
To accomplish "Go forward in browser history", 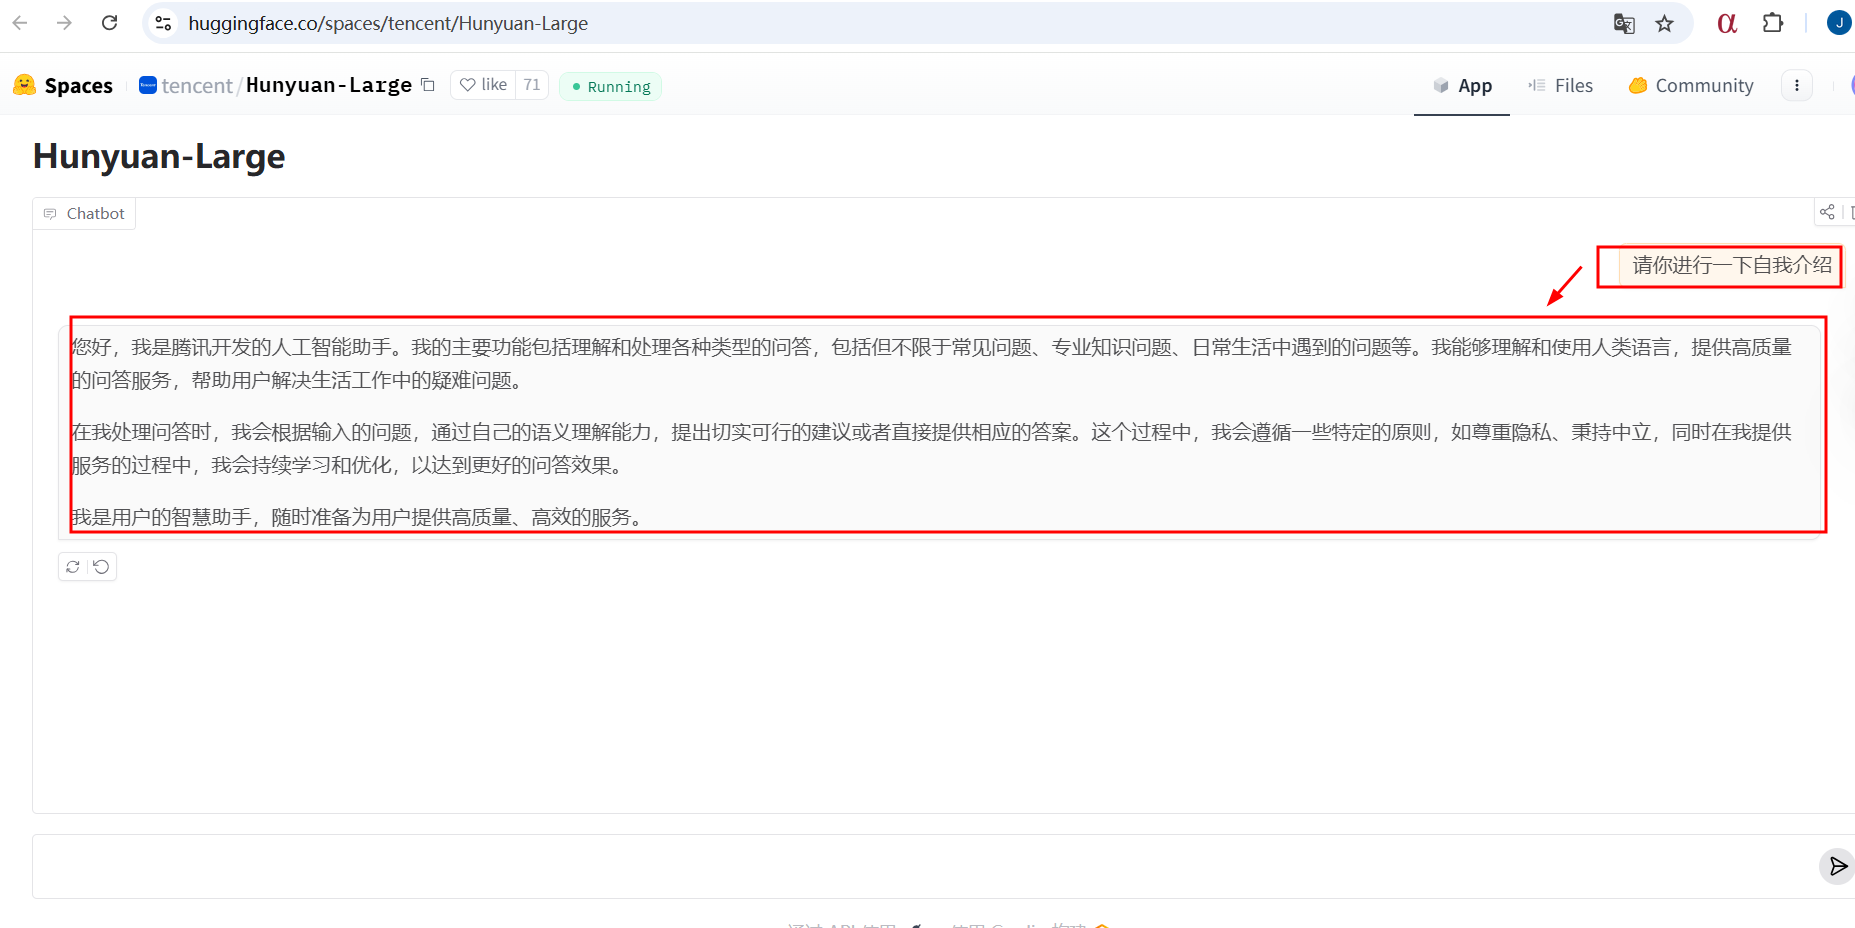I will click(x=65, y=23).
